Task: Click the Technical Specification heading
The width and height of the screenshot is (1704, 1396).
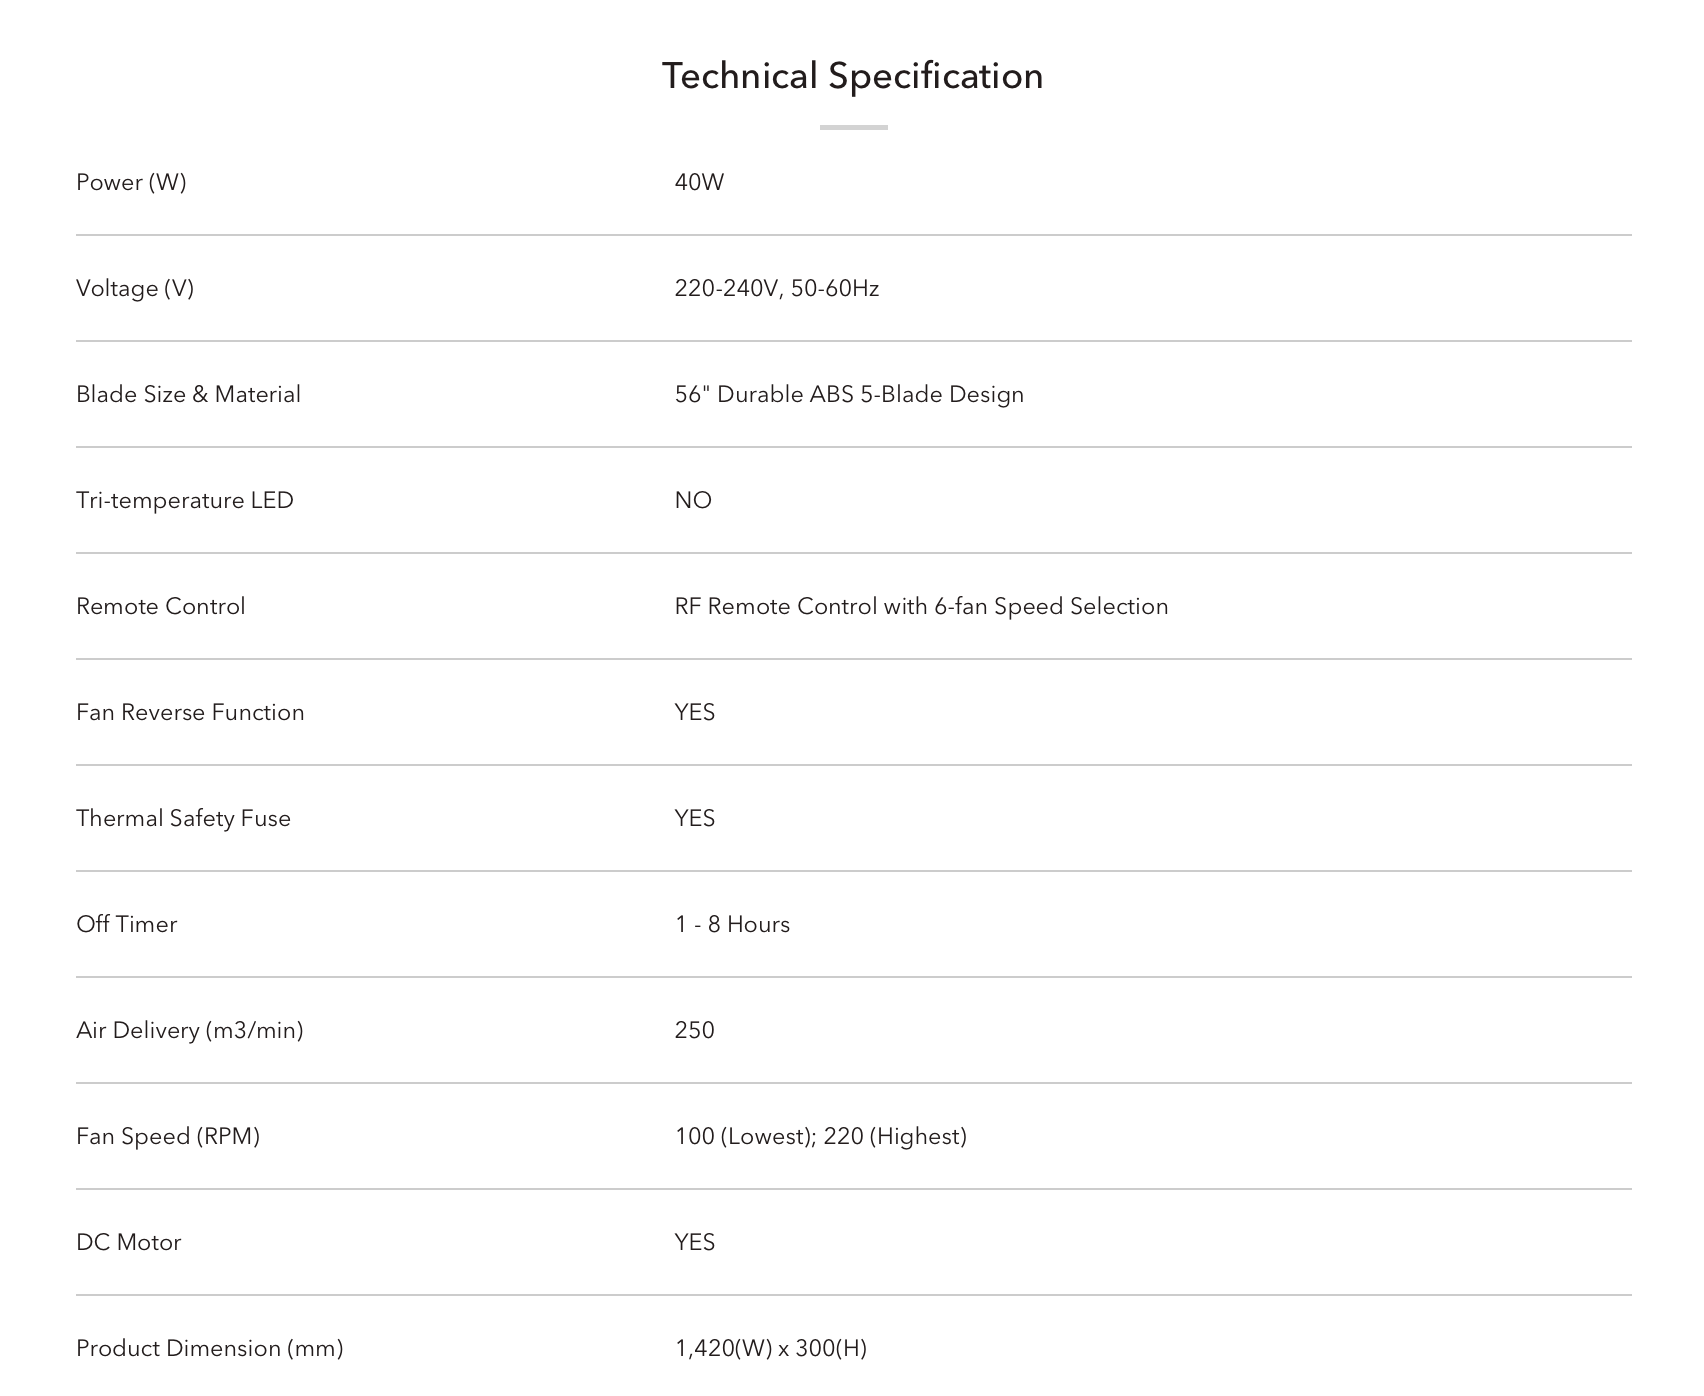Action: tap(852, 76)
